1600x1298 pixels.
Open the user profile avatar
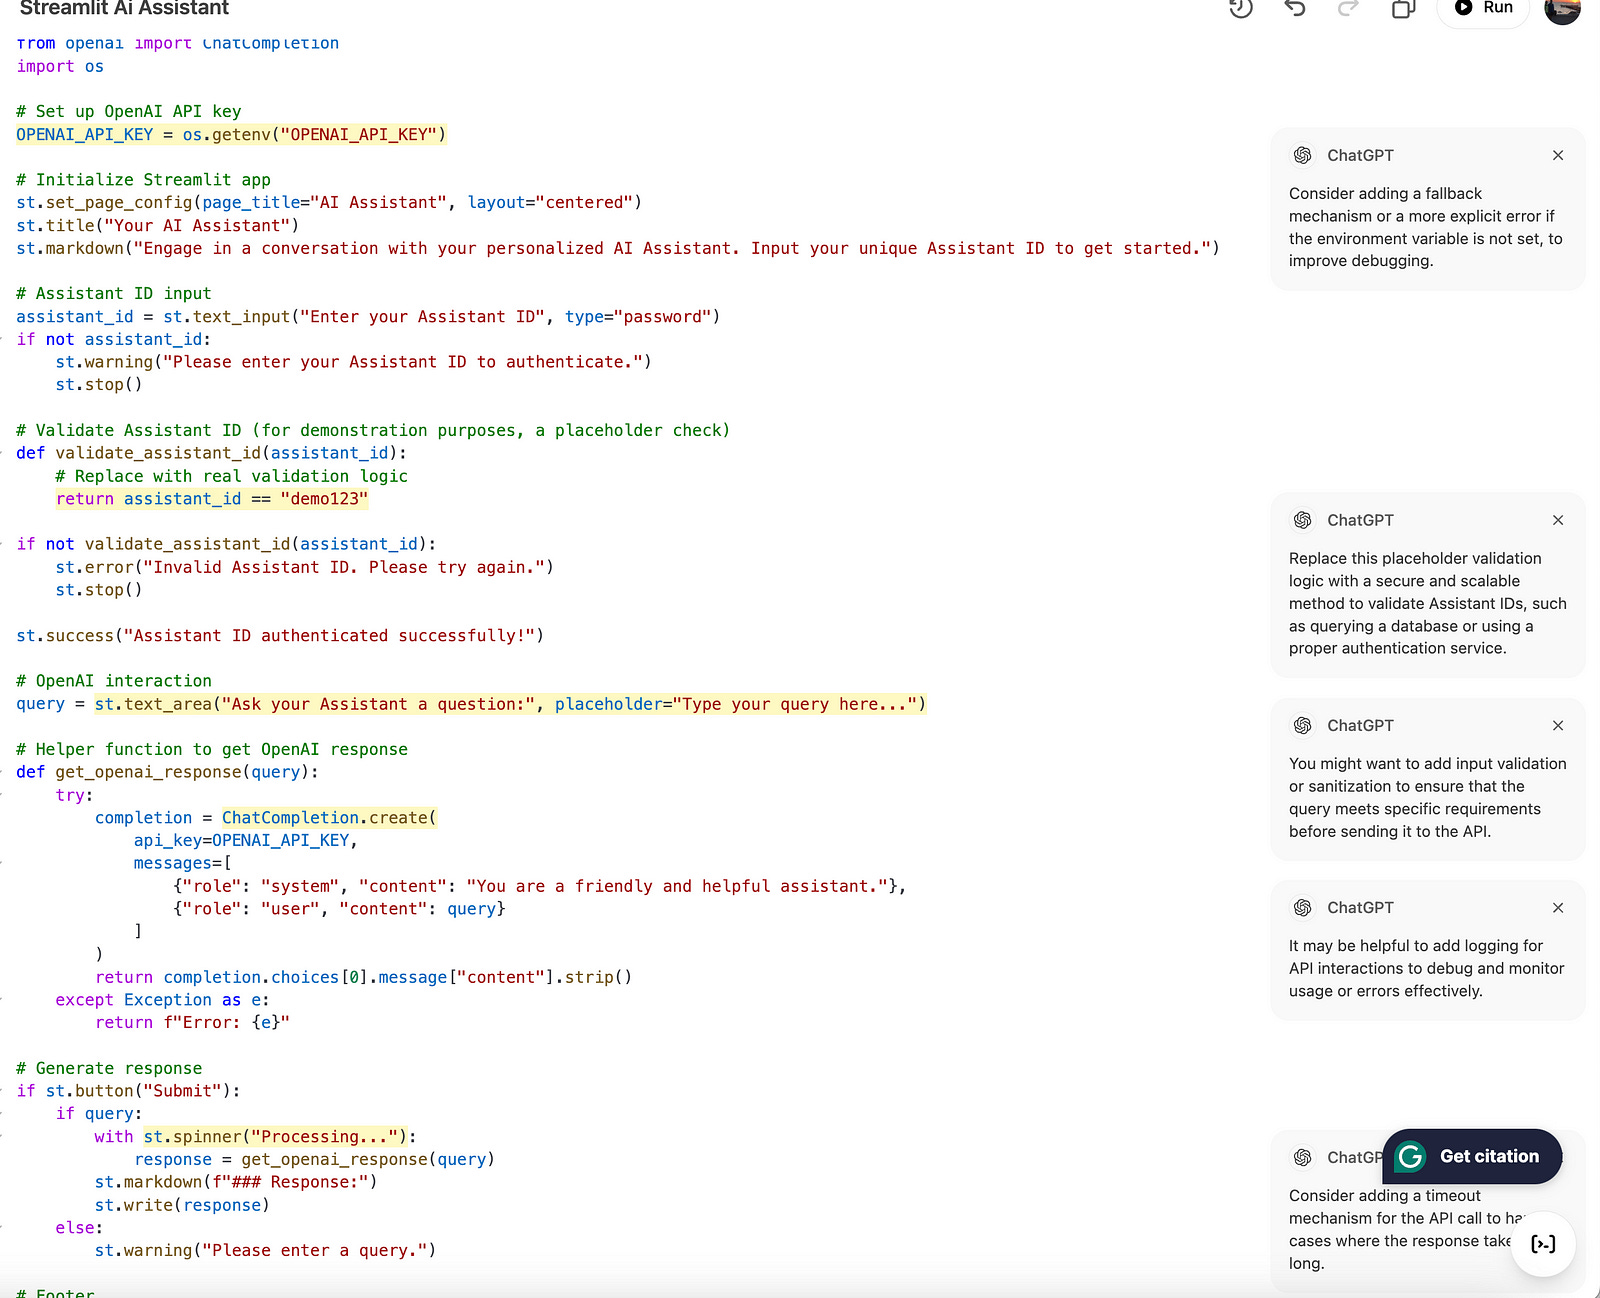click(x=1562, y=8)
